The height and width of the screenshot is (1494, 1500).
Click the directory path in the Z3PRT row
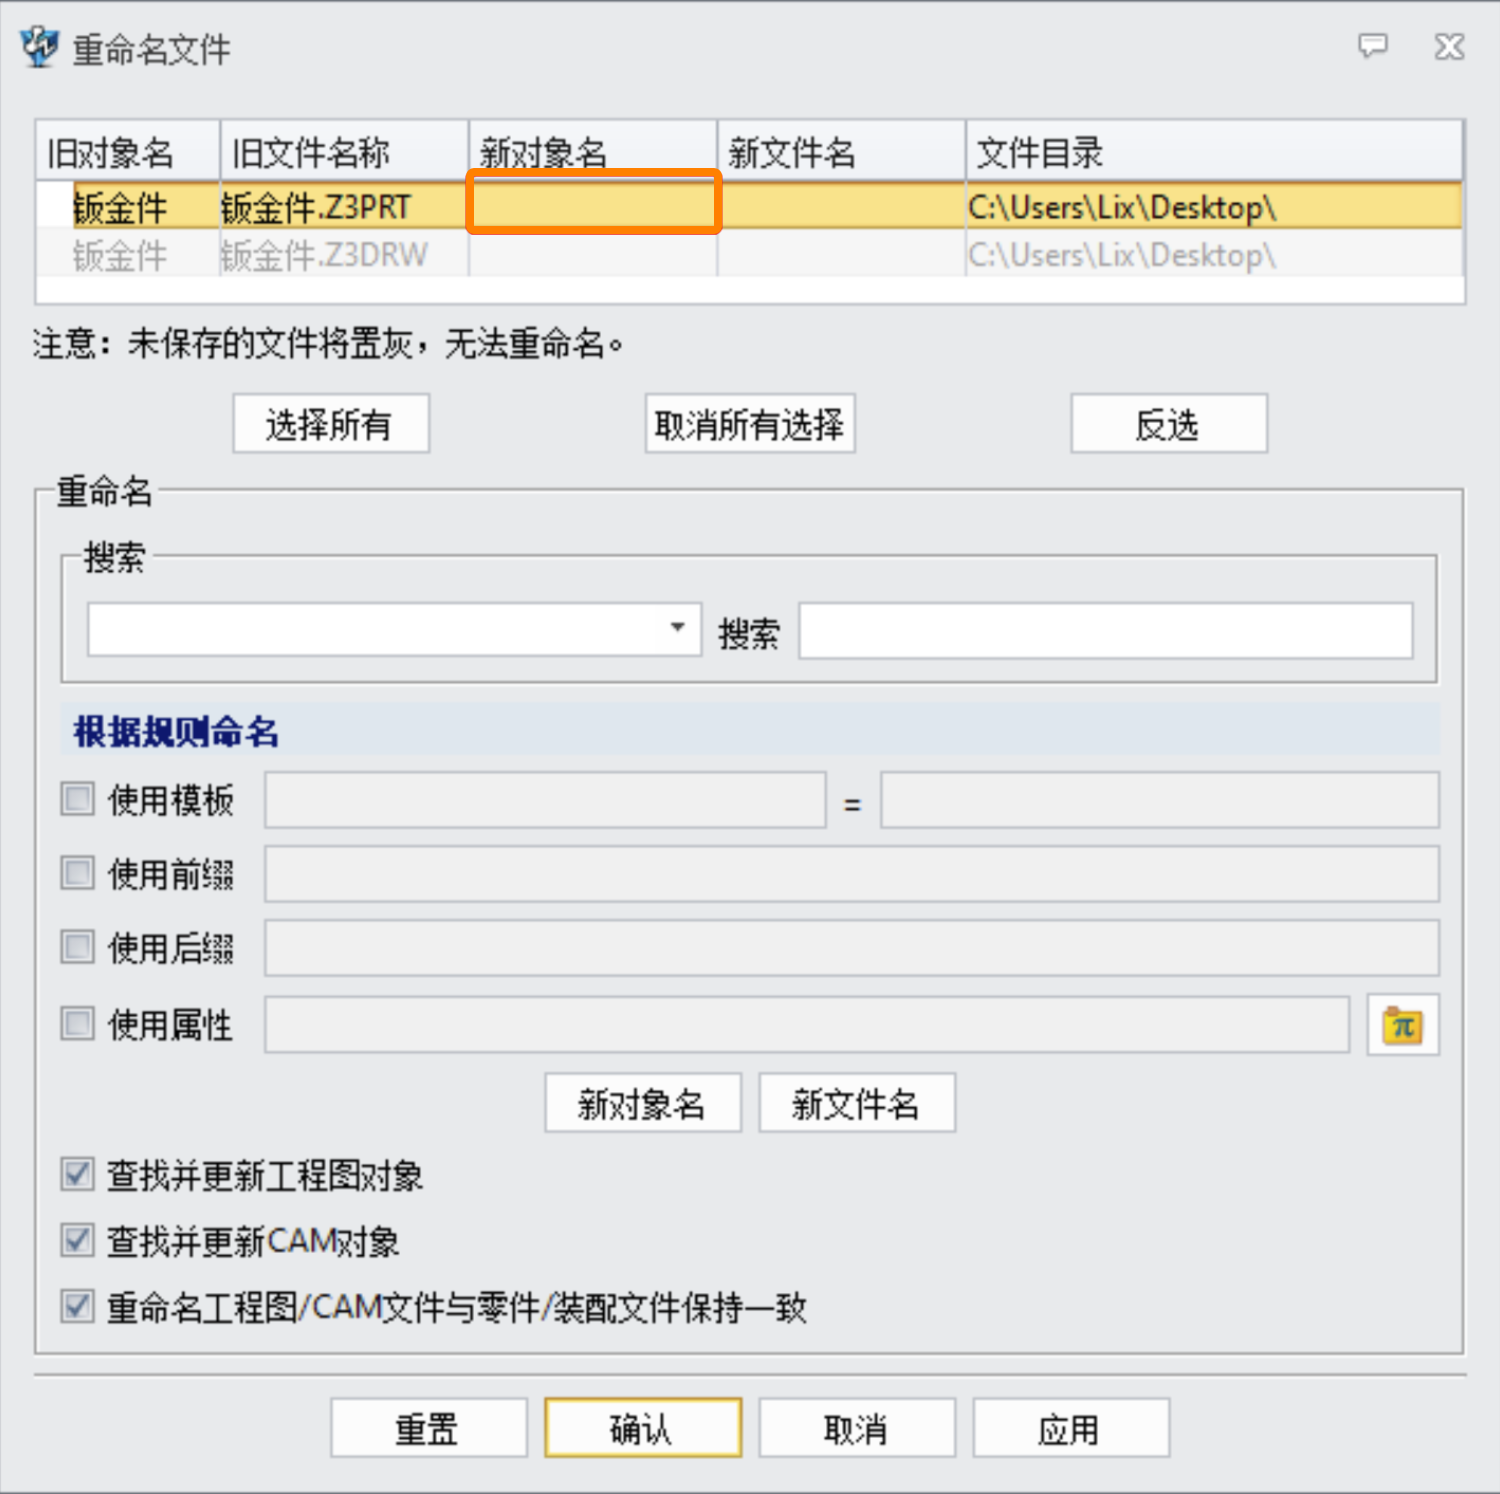pos(1122,207)
